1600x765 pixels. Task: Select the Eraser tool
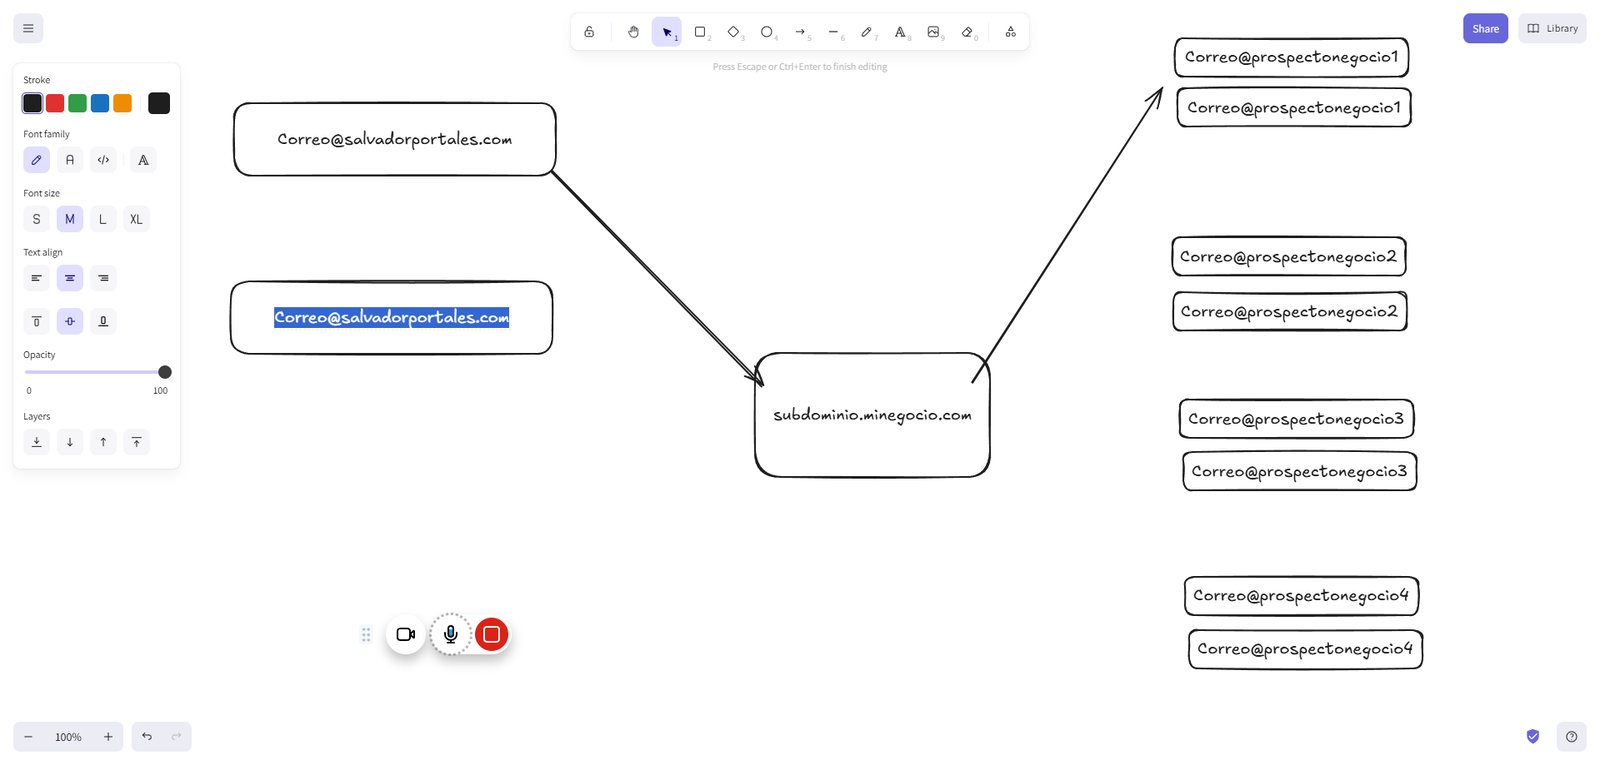[967, 32]
